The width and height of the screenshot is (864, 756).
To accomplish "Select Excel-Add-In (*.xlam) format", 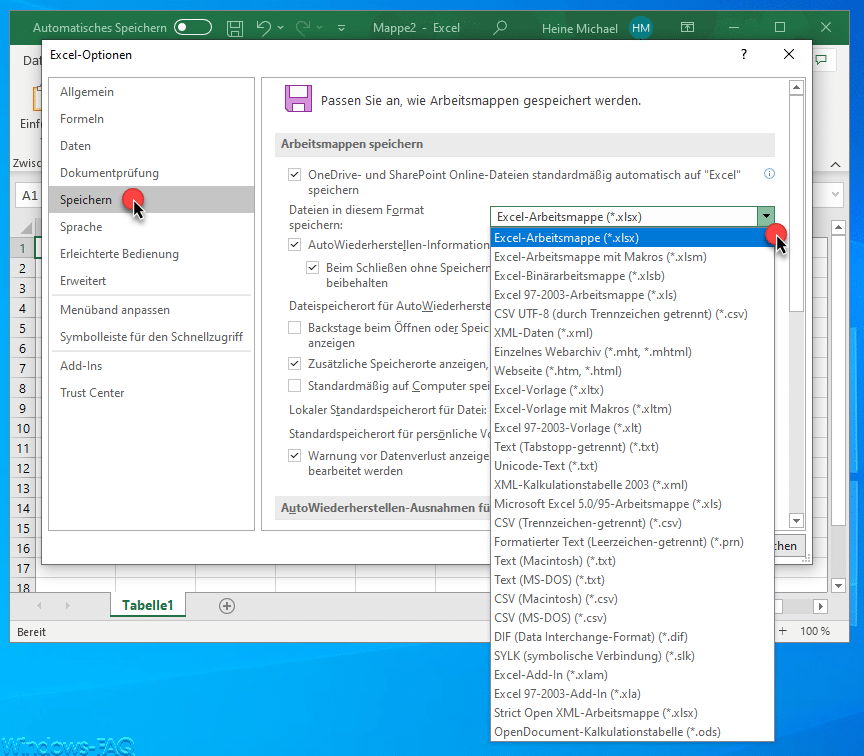I will click(x=632, y=674).
